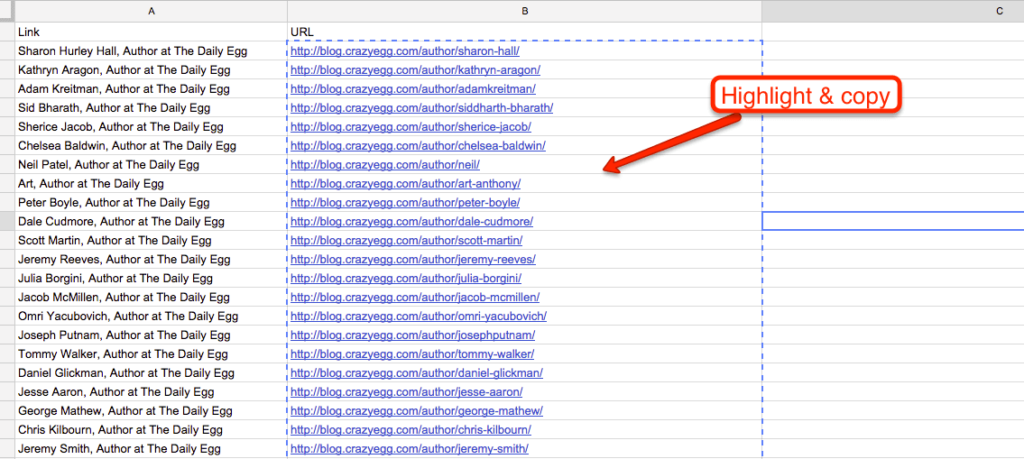1024x459 pixels.
Task: Open the omri-yacubovich author URL
Action: (x=419, y=316)
